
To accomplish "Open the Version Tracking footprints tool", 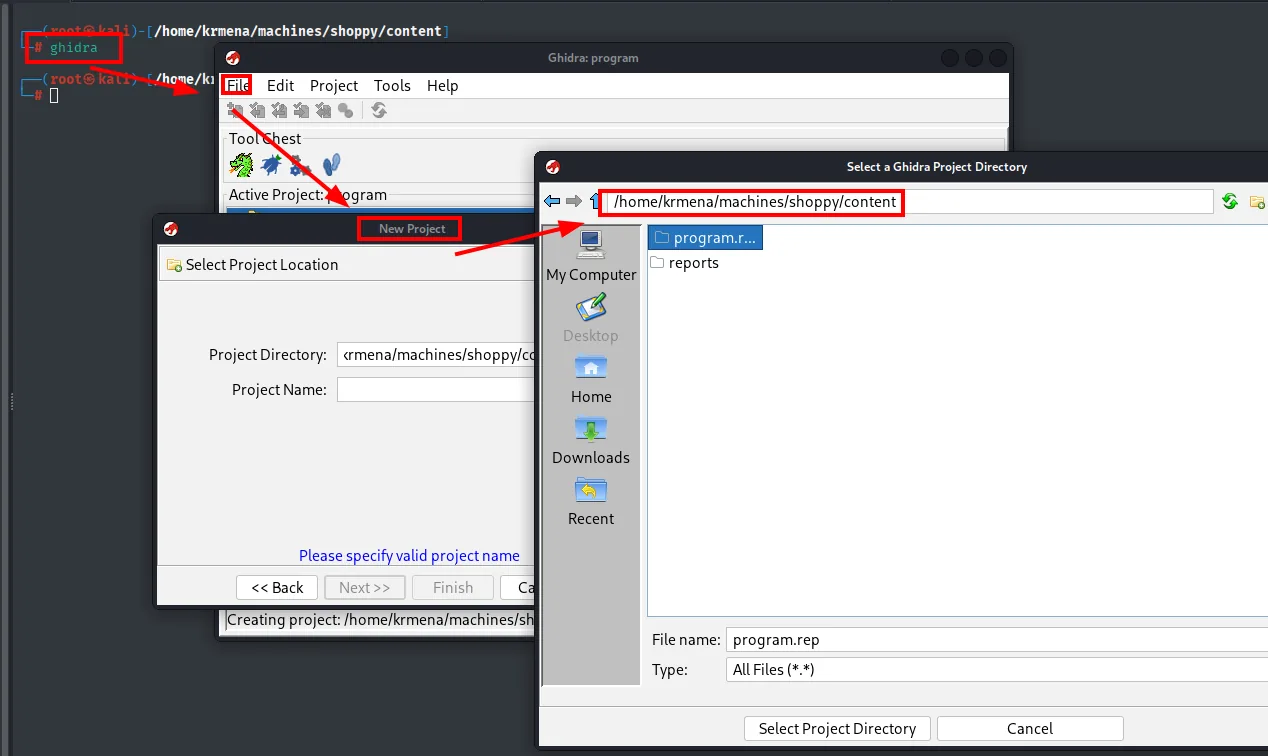I will pyautogui.click(x=332, y=165).
